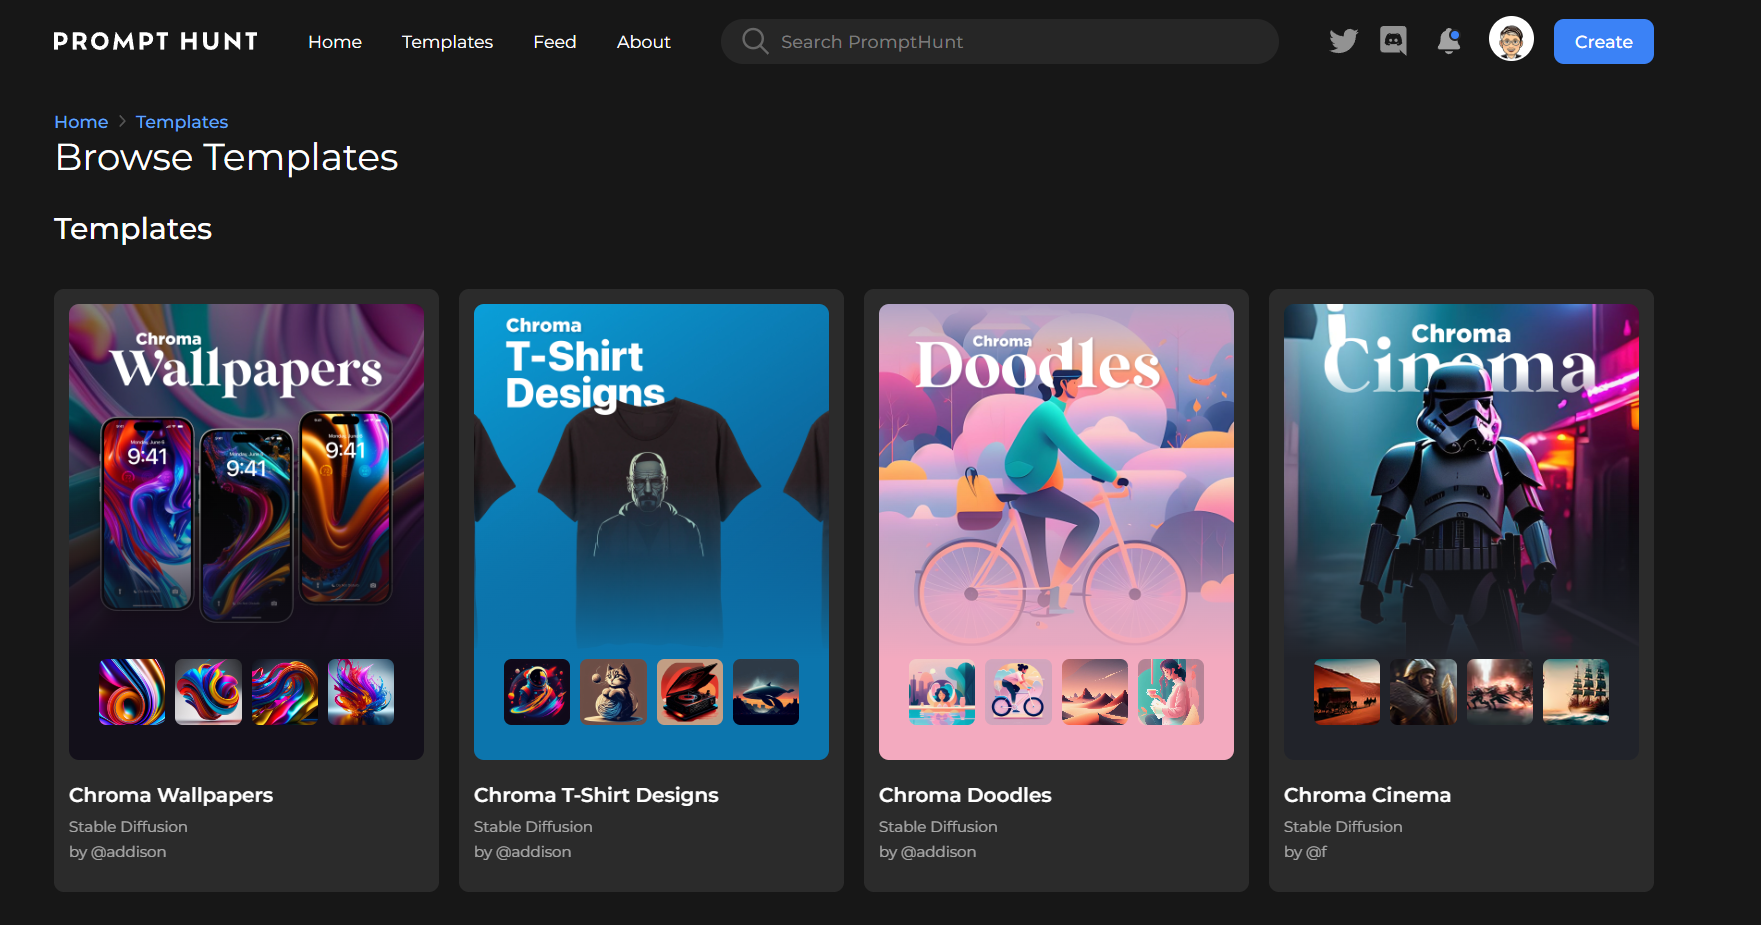Open the Chroma Wallpapers cover image

(x=246, y=531)
